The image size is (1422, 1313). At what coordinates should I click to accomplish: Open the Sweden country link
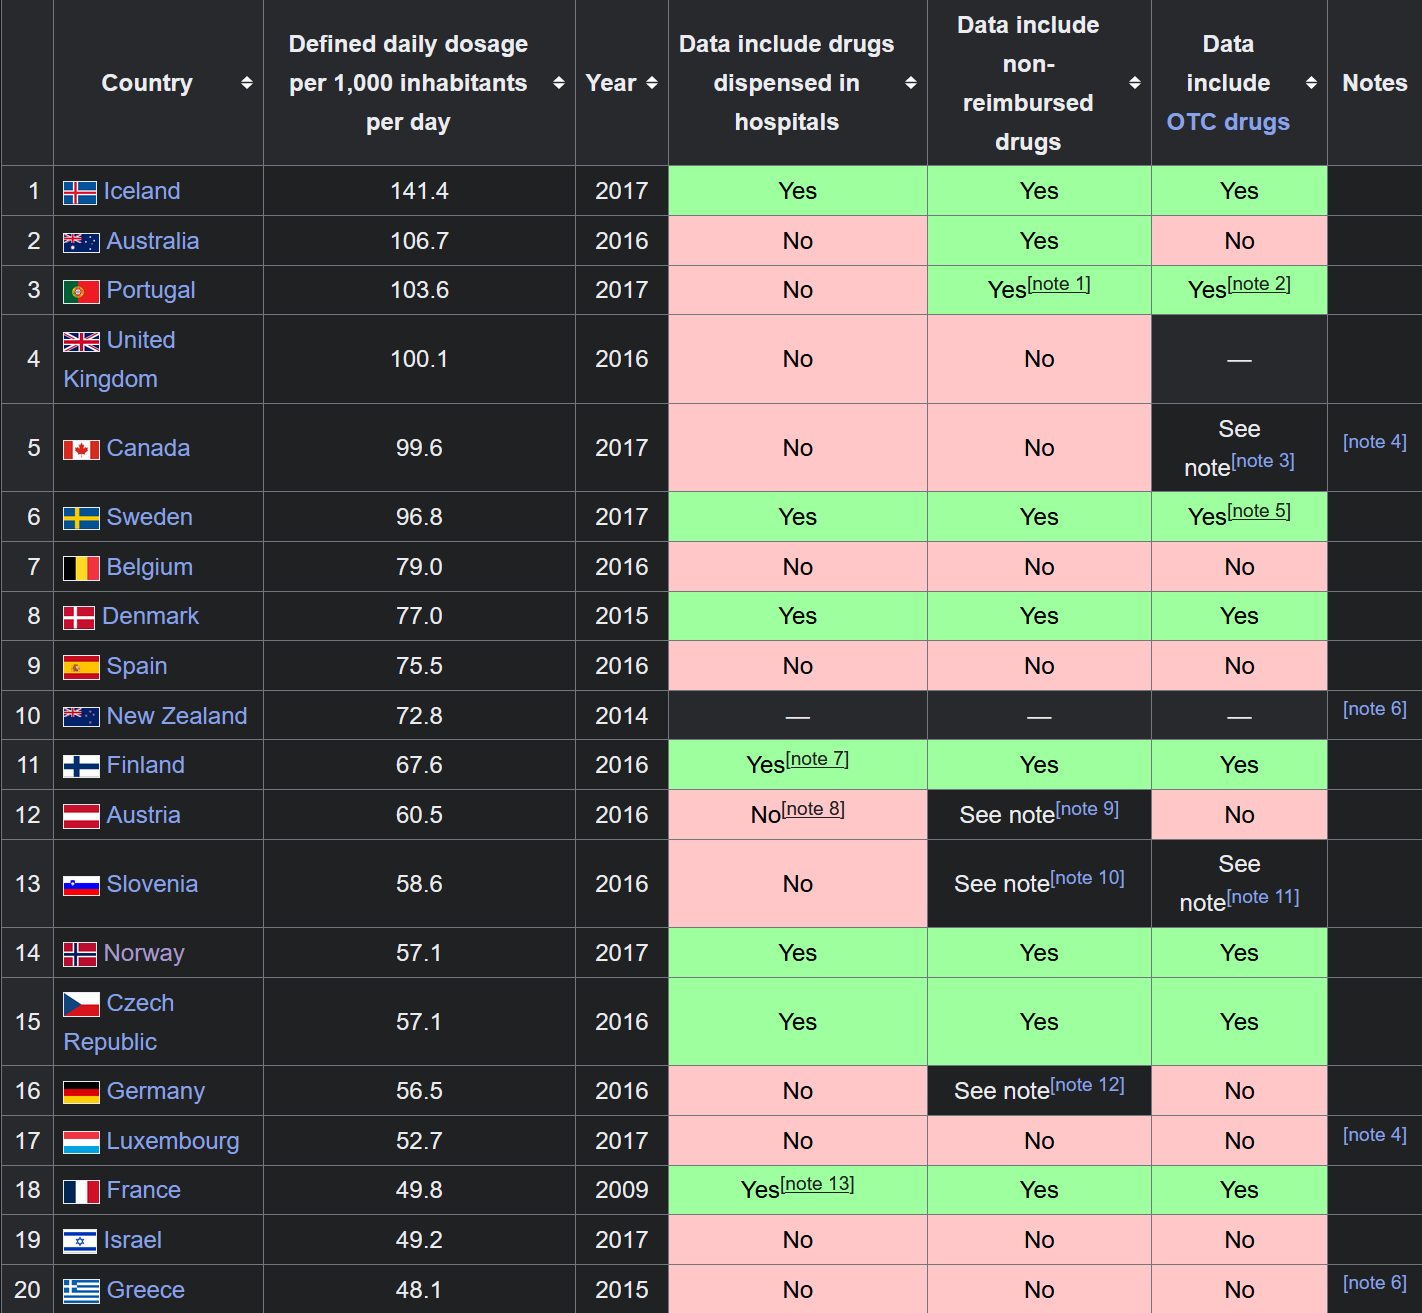[x=150, y=517]
